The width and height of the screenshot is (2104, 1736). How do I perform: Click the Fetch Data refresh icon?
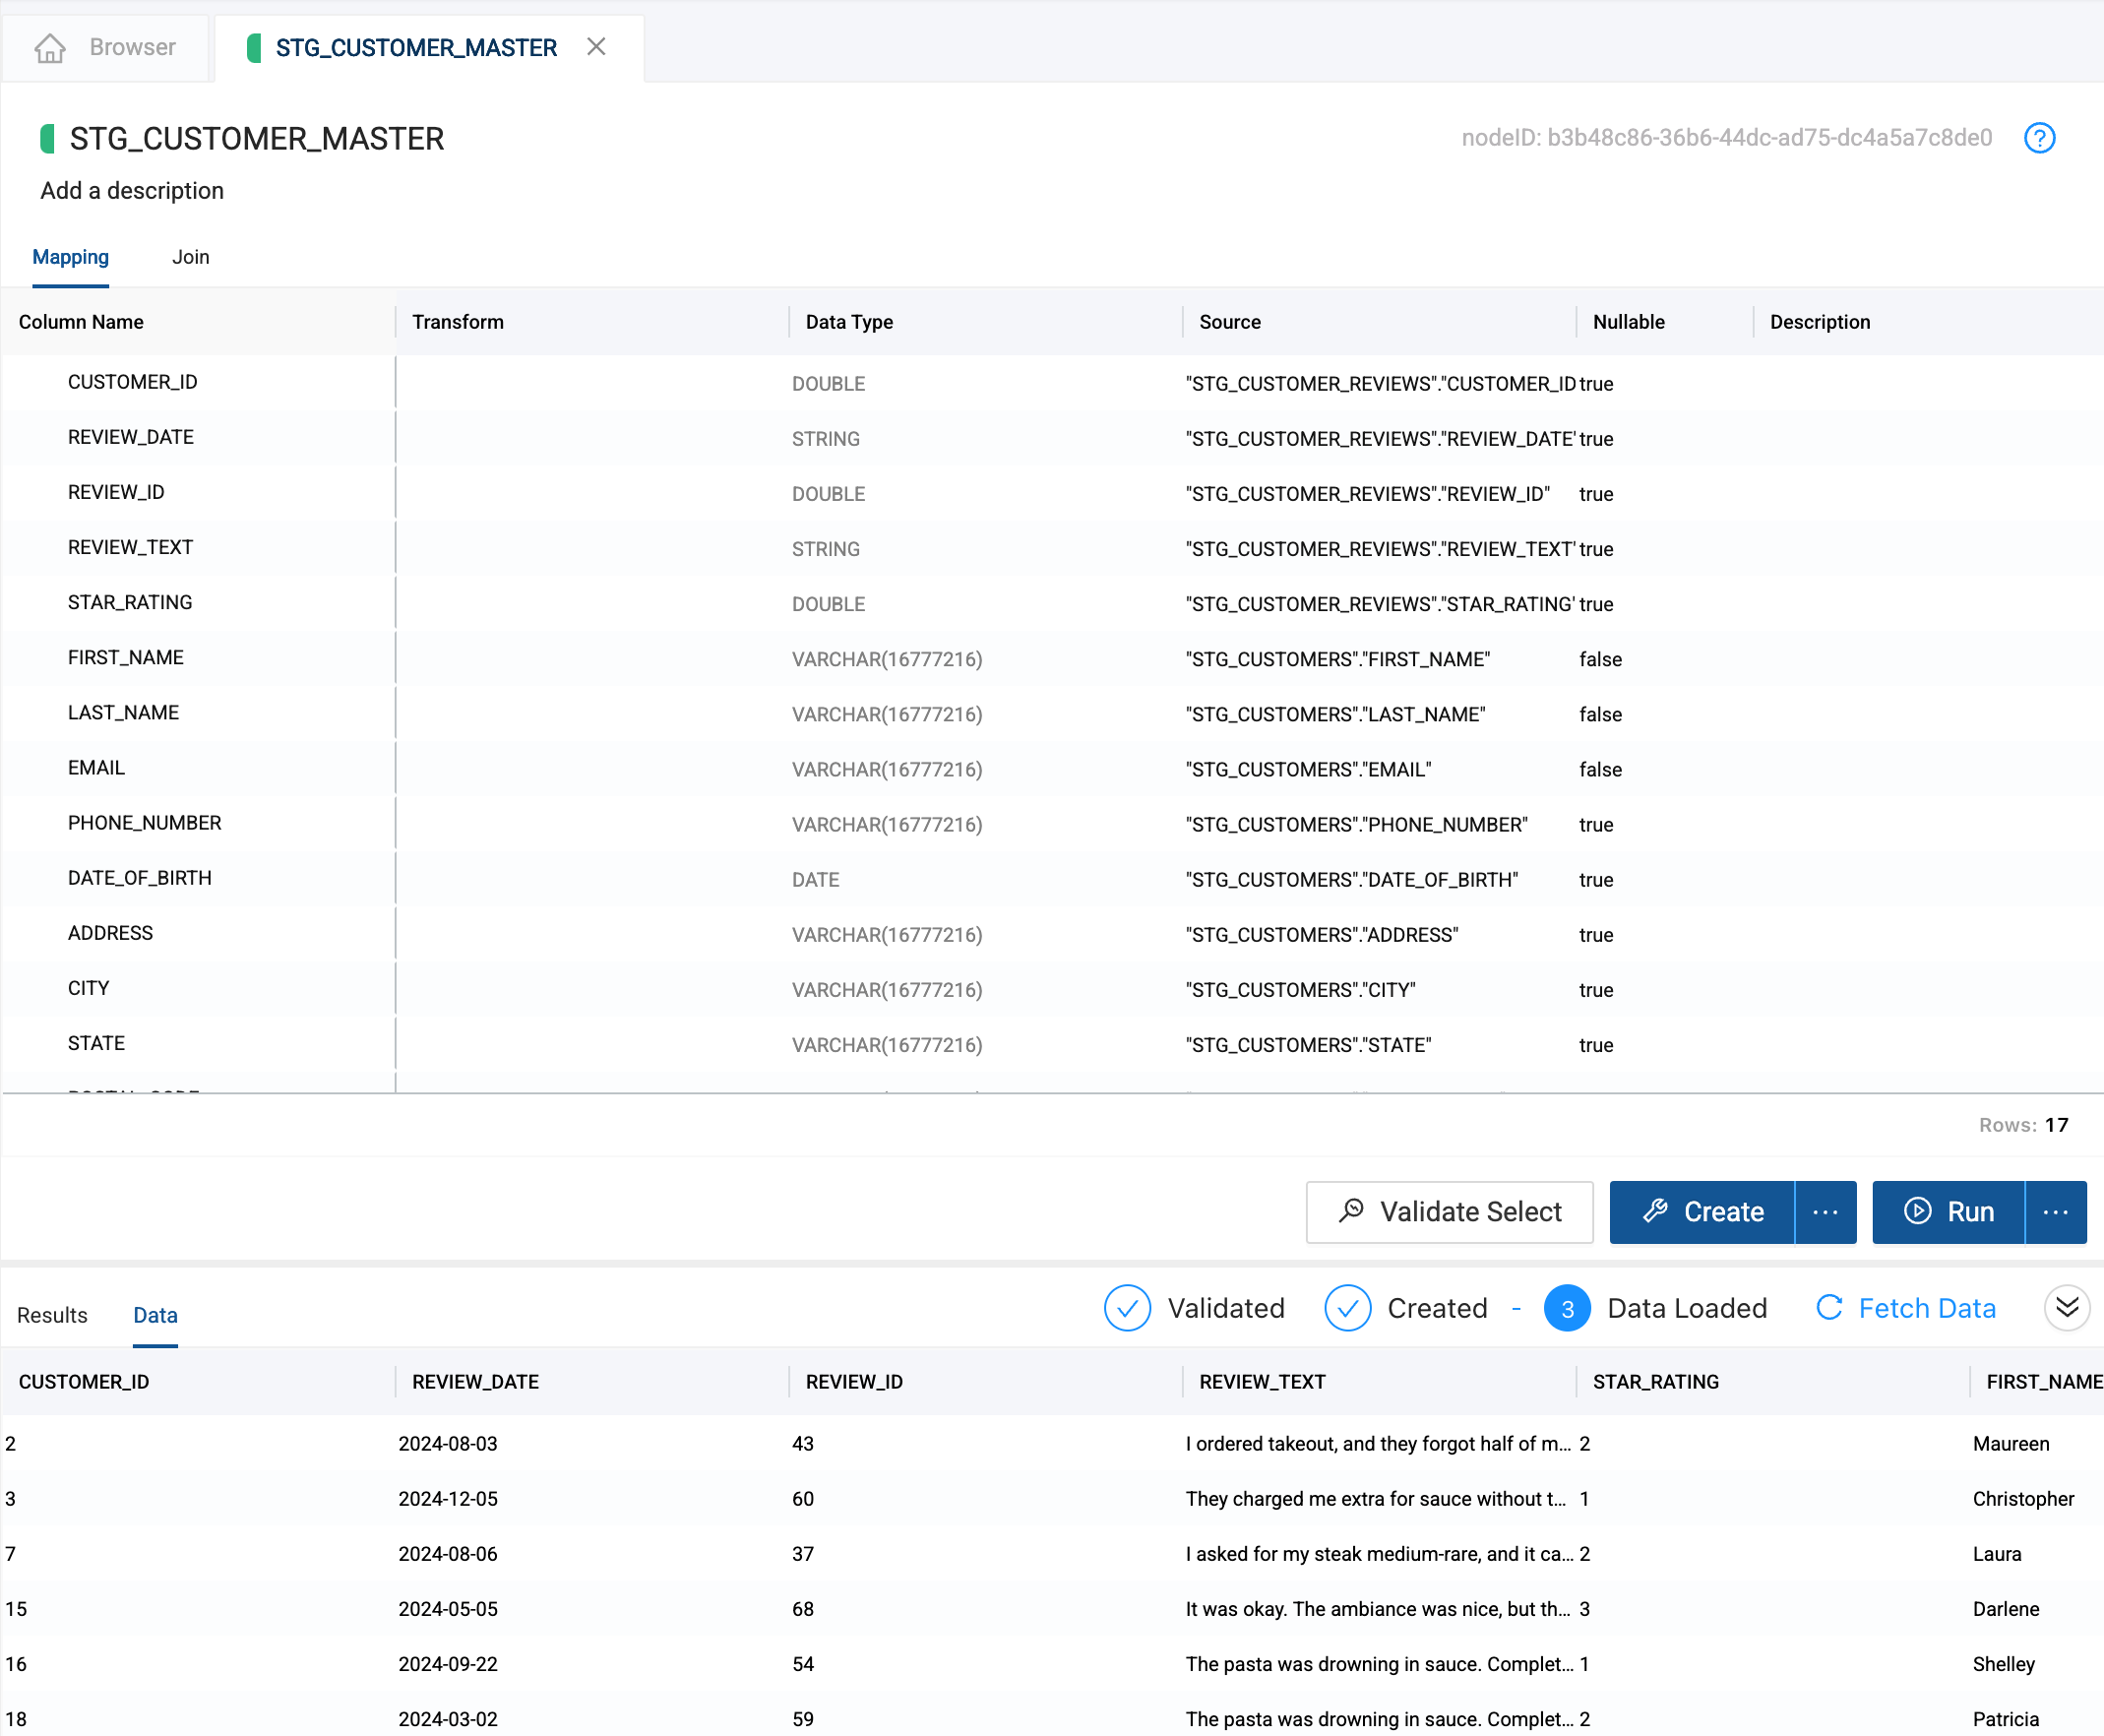click(x=1829, y=1308)
